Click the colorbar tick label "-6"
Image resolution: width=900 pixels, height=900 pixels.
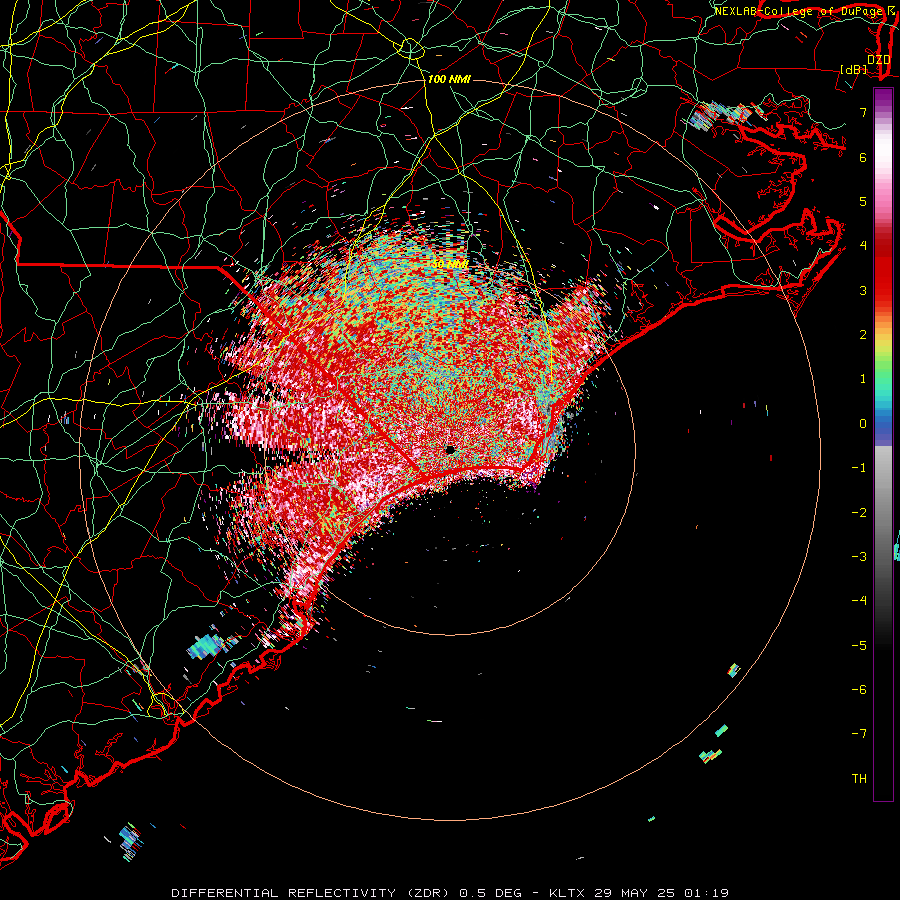[859, 690]
